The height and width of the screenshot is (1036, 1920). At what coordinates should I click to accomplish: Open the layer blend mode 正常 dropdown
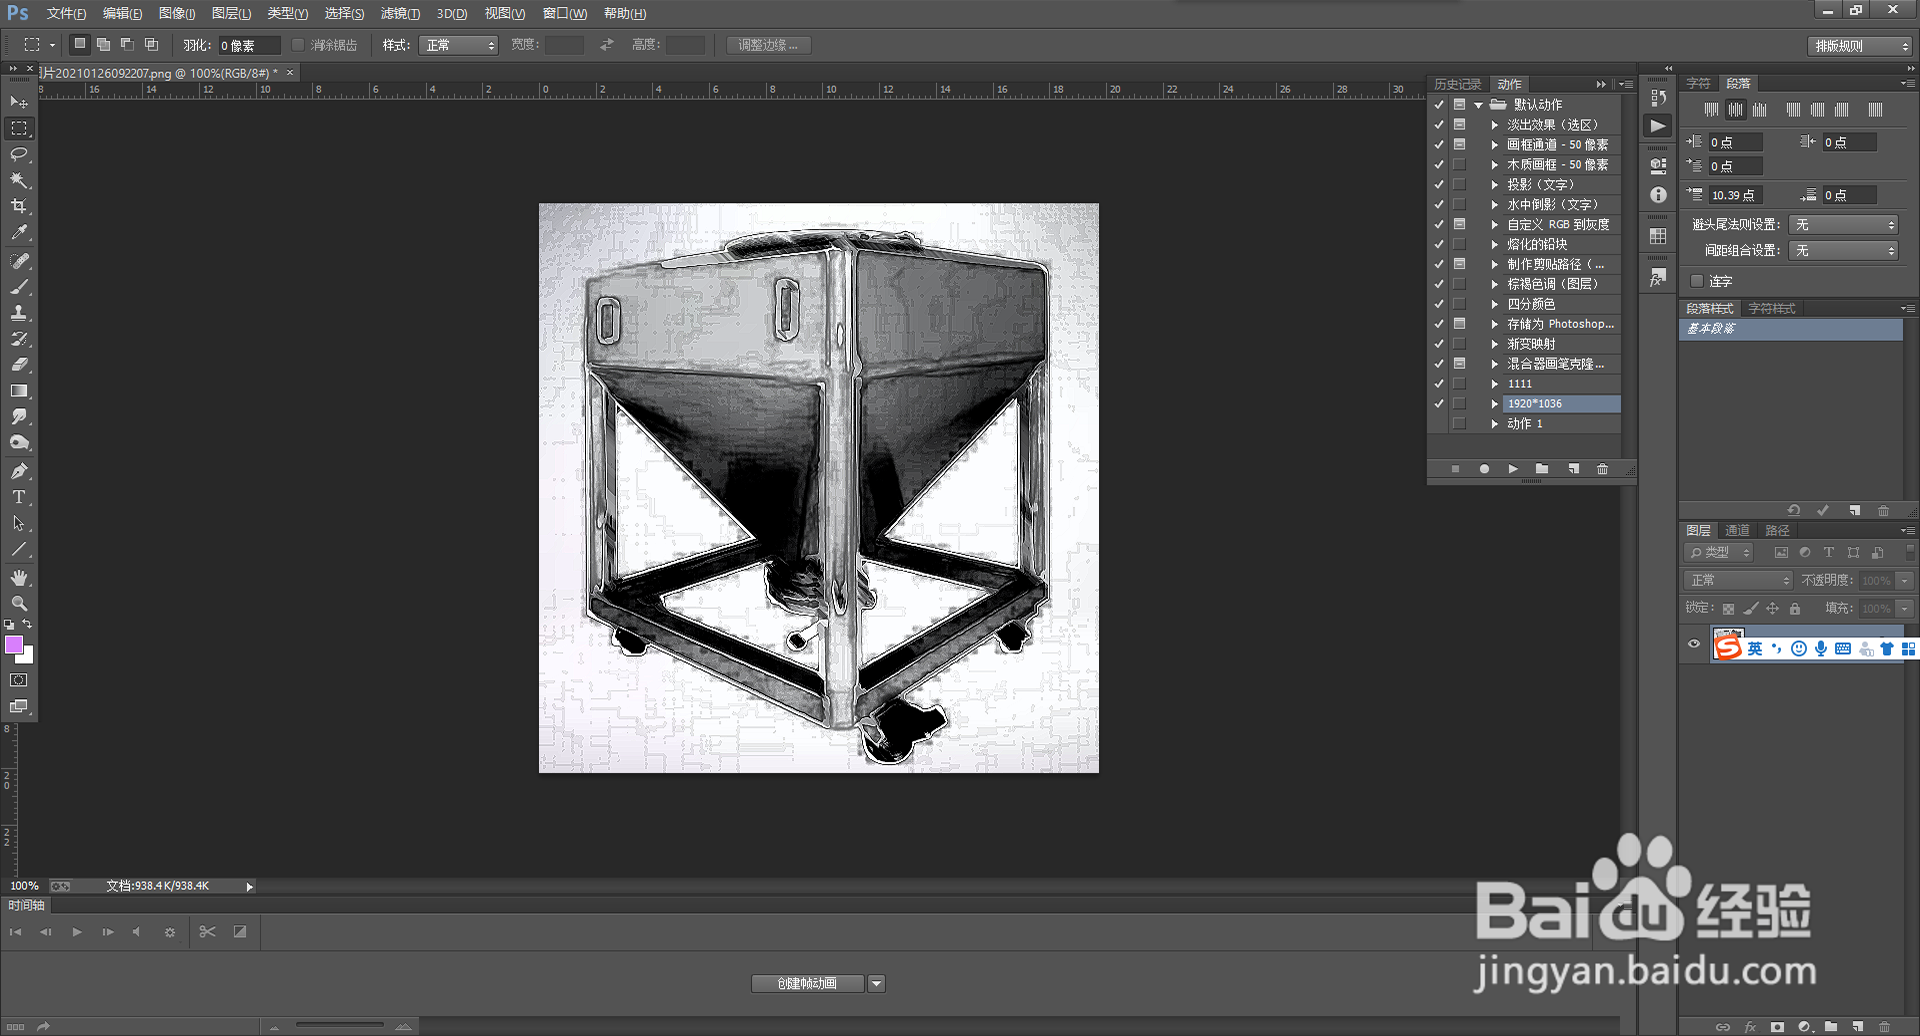(1739, 580)
